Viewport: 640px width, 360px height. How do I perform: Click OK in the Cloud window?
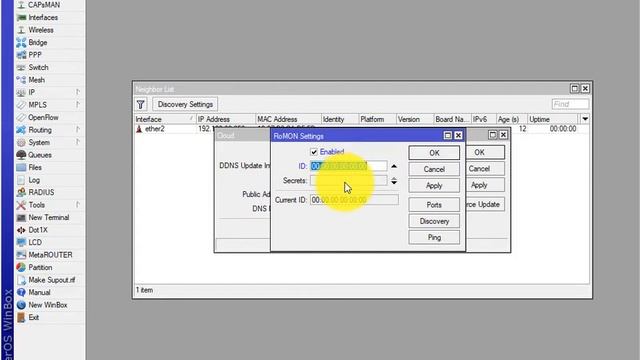point(485,152)
